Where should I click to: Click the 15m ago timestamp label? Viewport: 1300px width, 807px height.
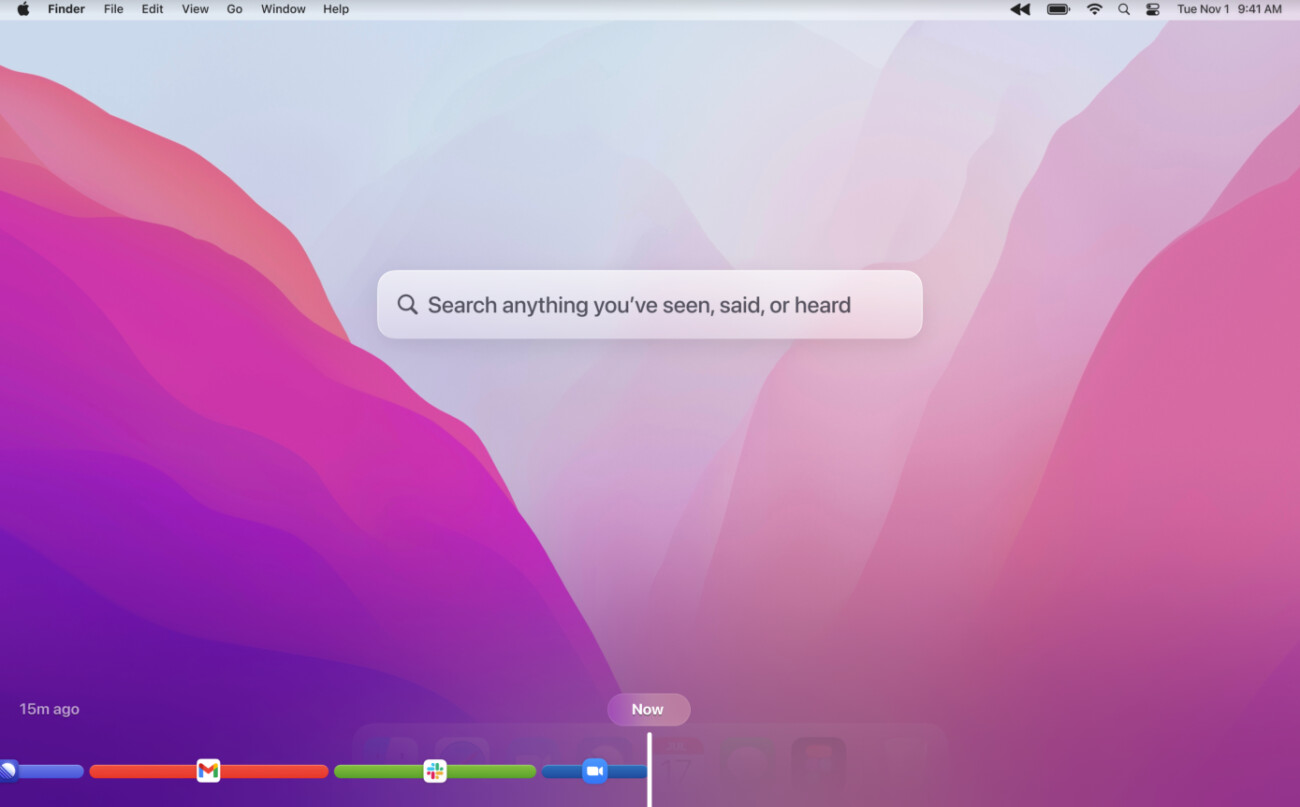(x=48, y=708)
